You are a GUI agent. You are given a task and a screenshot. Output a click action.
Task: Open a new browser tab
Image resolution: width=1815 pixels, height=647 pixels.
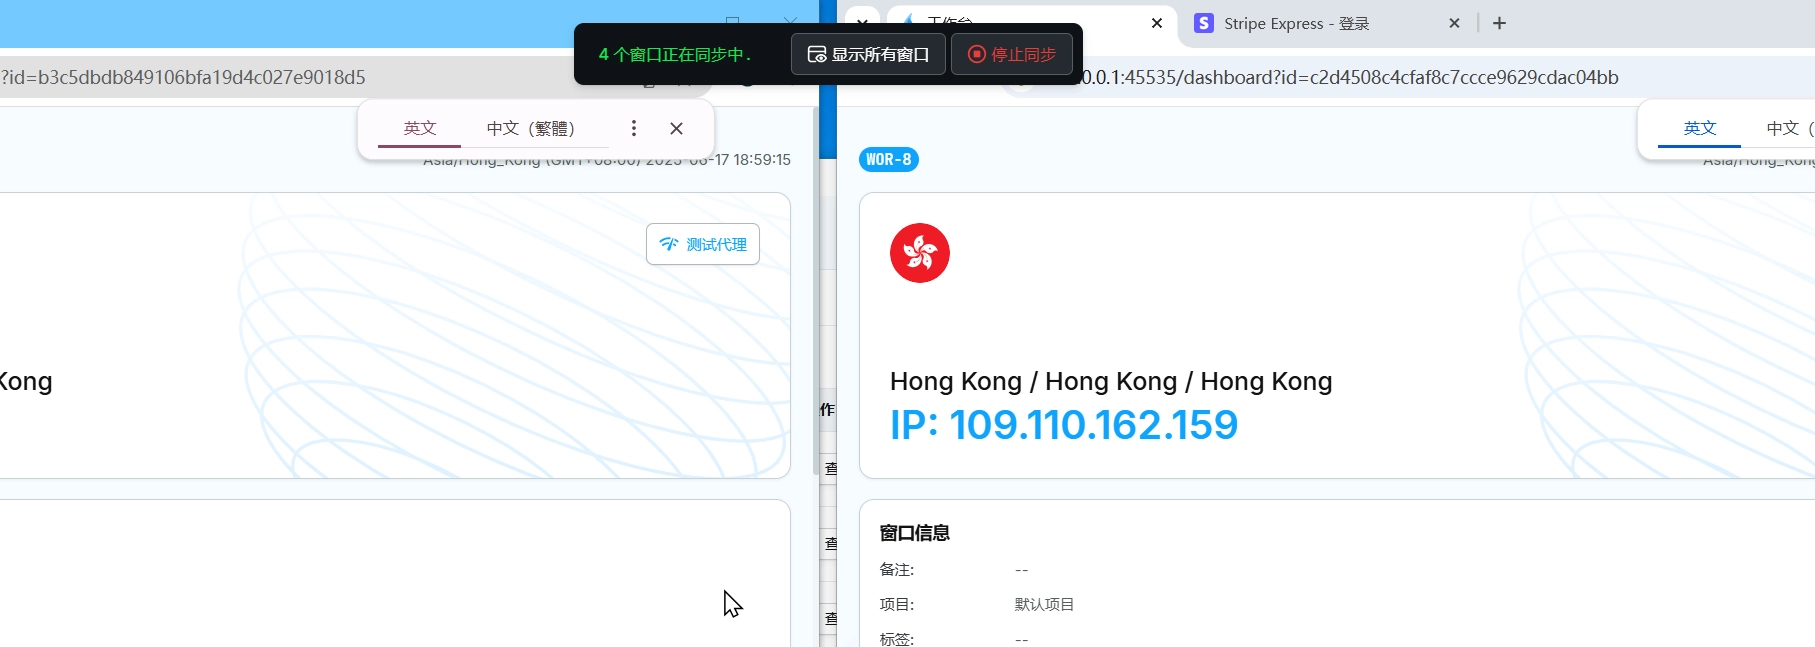tap(1499, 23)
